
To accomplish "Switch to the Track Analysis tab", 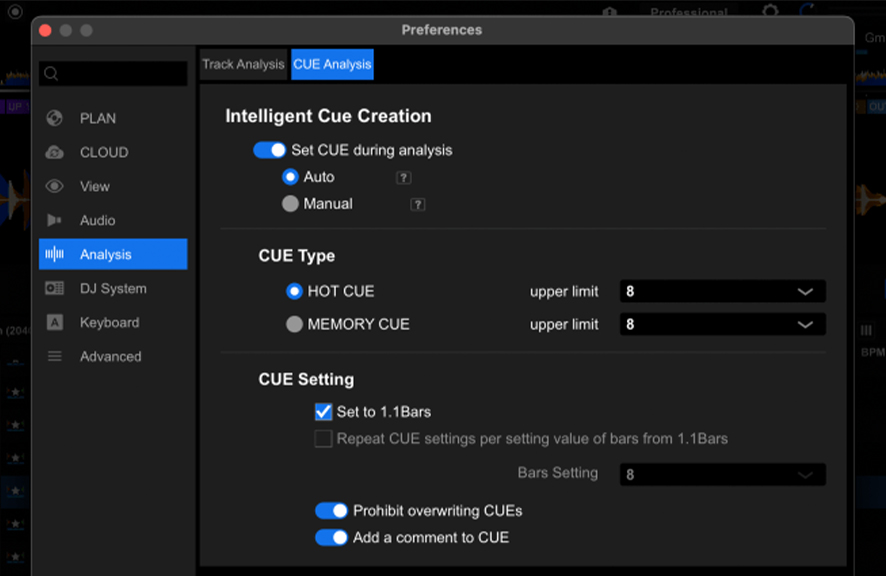I will click(243, 64).
